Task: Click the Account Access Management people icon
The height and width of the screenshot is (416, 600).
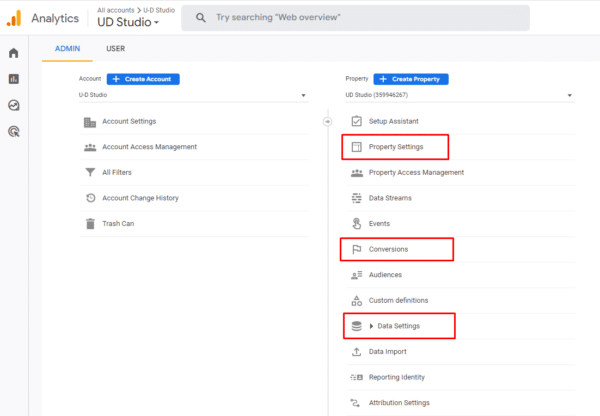Action: click(90, 147)
